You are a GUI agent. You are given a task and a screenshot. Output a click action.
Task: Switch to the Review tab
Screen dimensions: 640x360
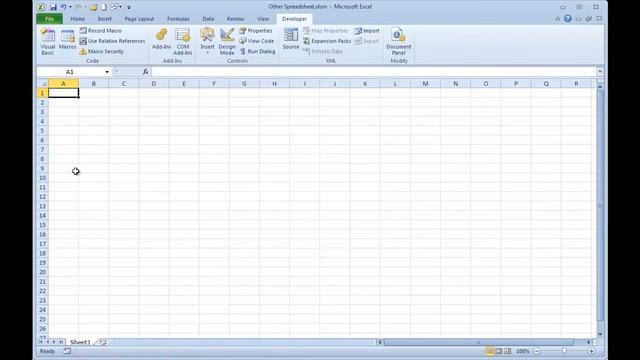click(235, 19)
